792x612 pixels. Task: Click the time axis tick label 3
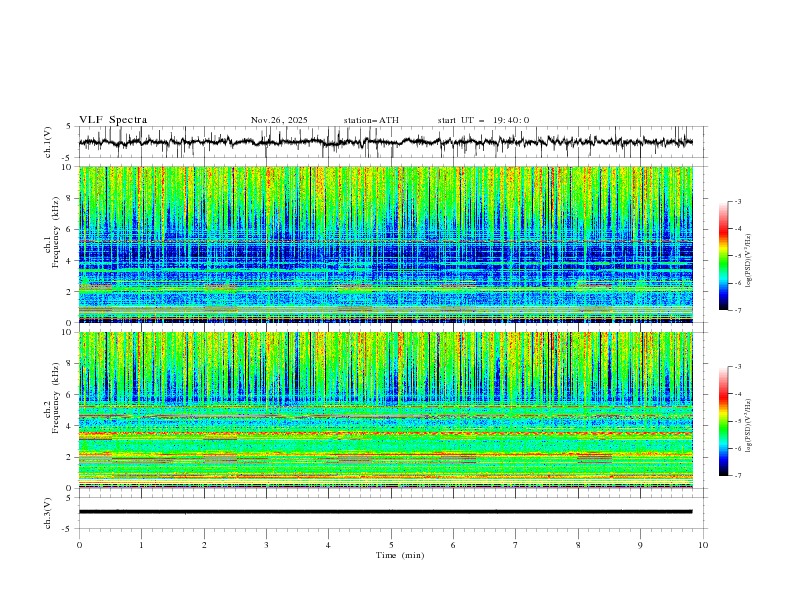[x=266, y=545]
